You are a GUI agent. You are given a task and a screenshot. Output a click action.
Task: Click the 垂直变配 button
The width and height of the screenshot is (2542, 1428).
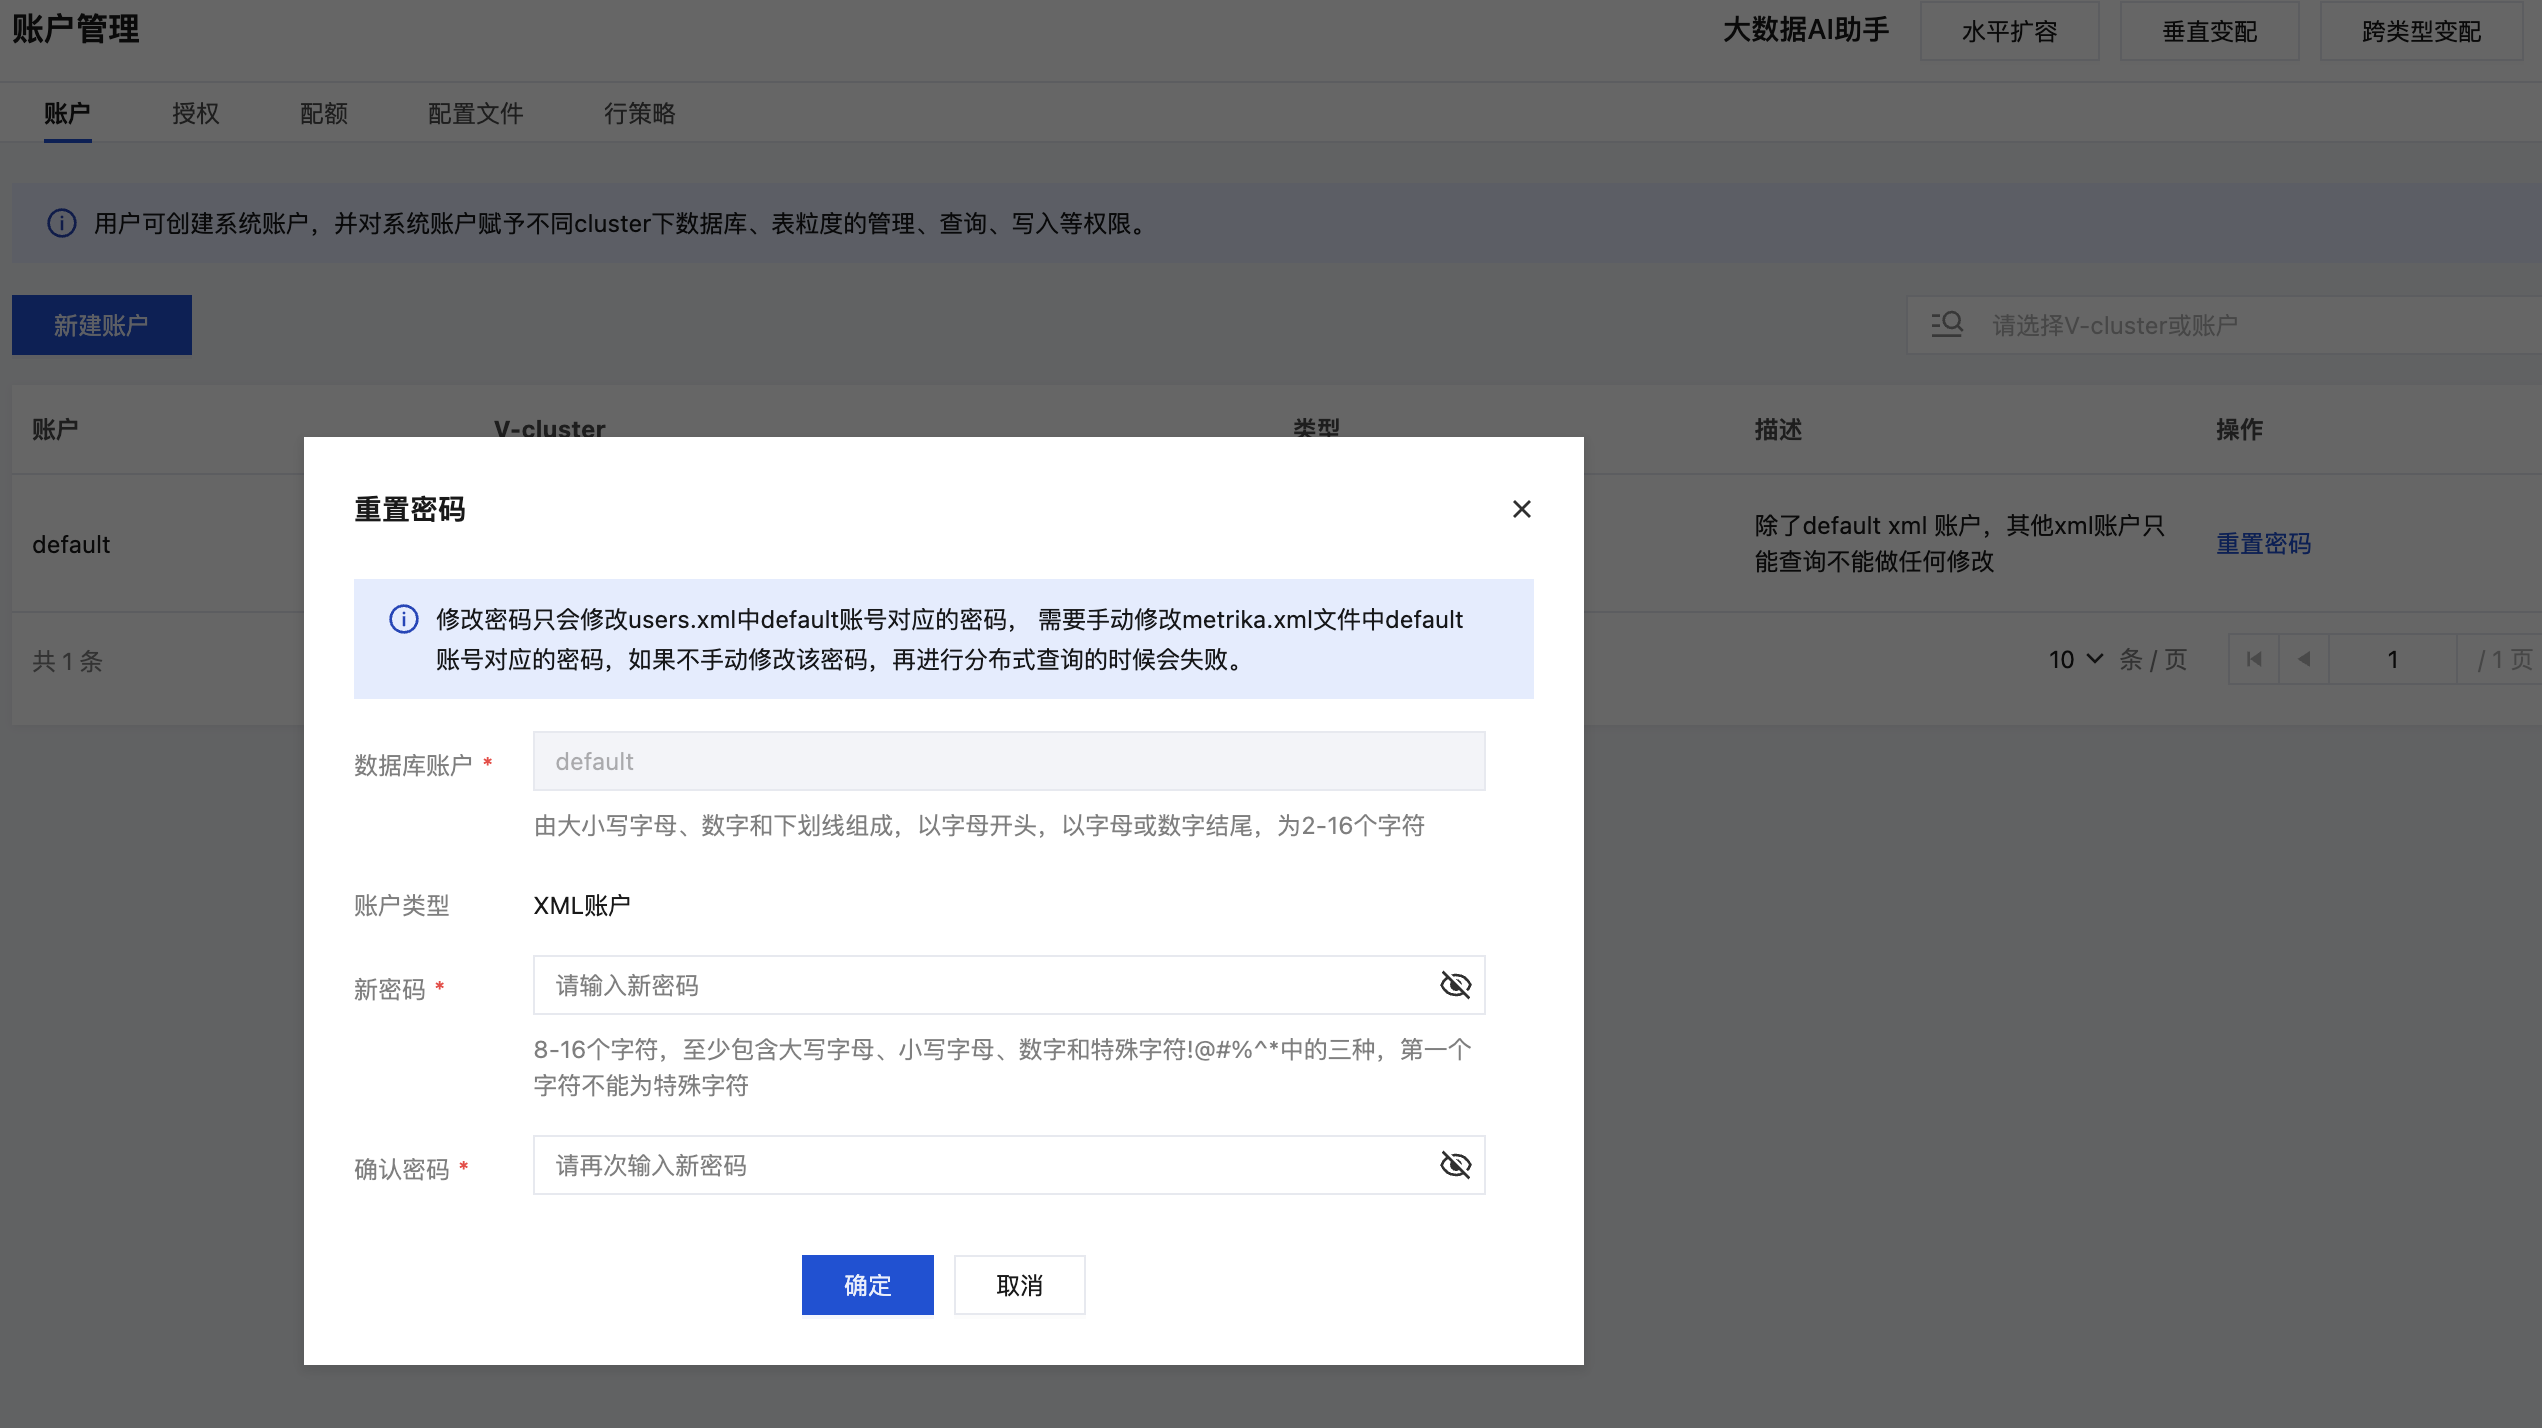pos(2208,31)
